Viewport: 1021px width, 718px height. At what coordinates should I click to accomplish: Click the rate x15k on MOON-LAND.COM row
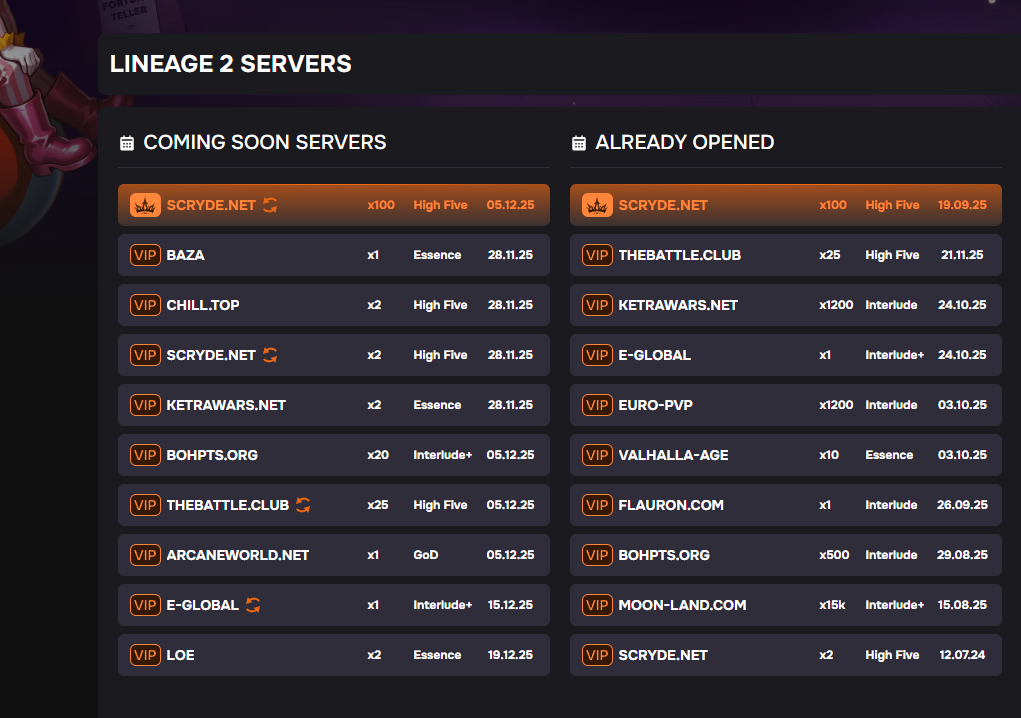point(832,605)
